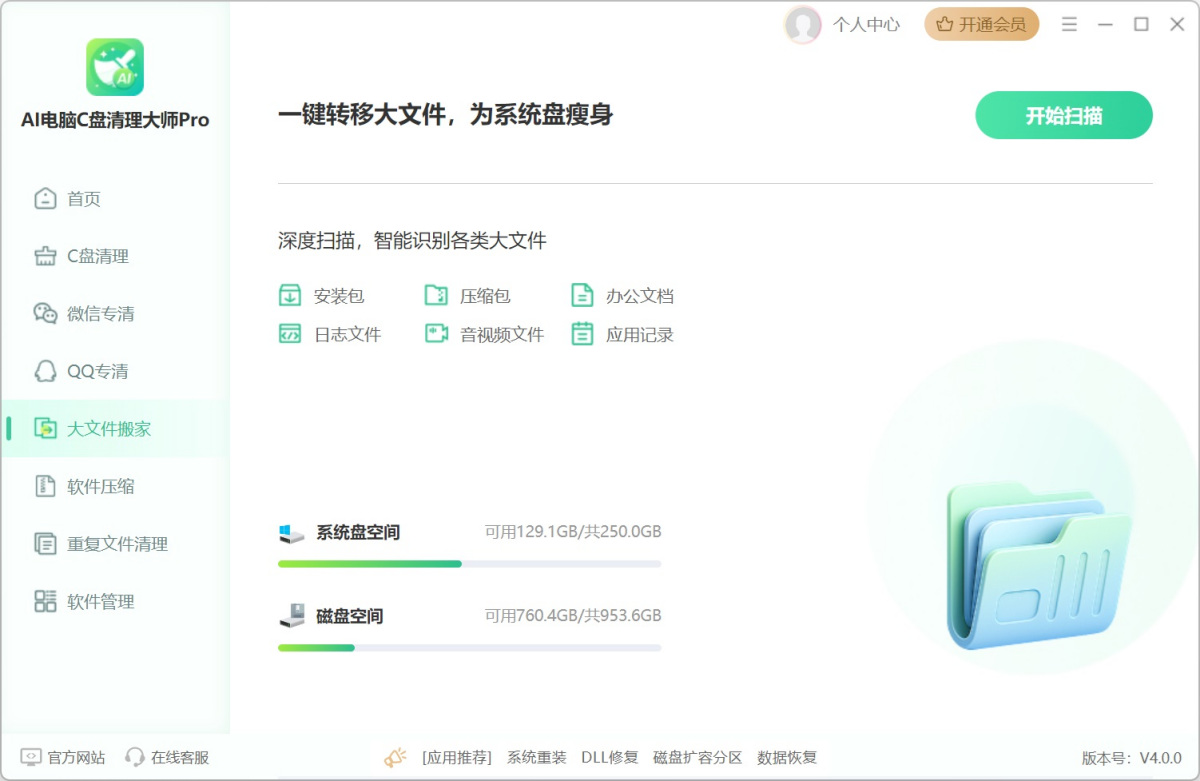Open 官方网站 link
The height and width of the screenshot is (781, 1200).
64,757
